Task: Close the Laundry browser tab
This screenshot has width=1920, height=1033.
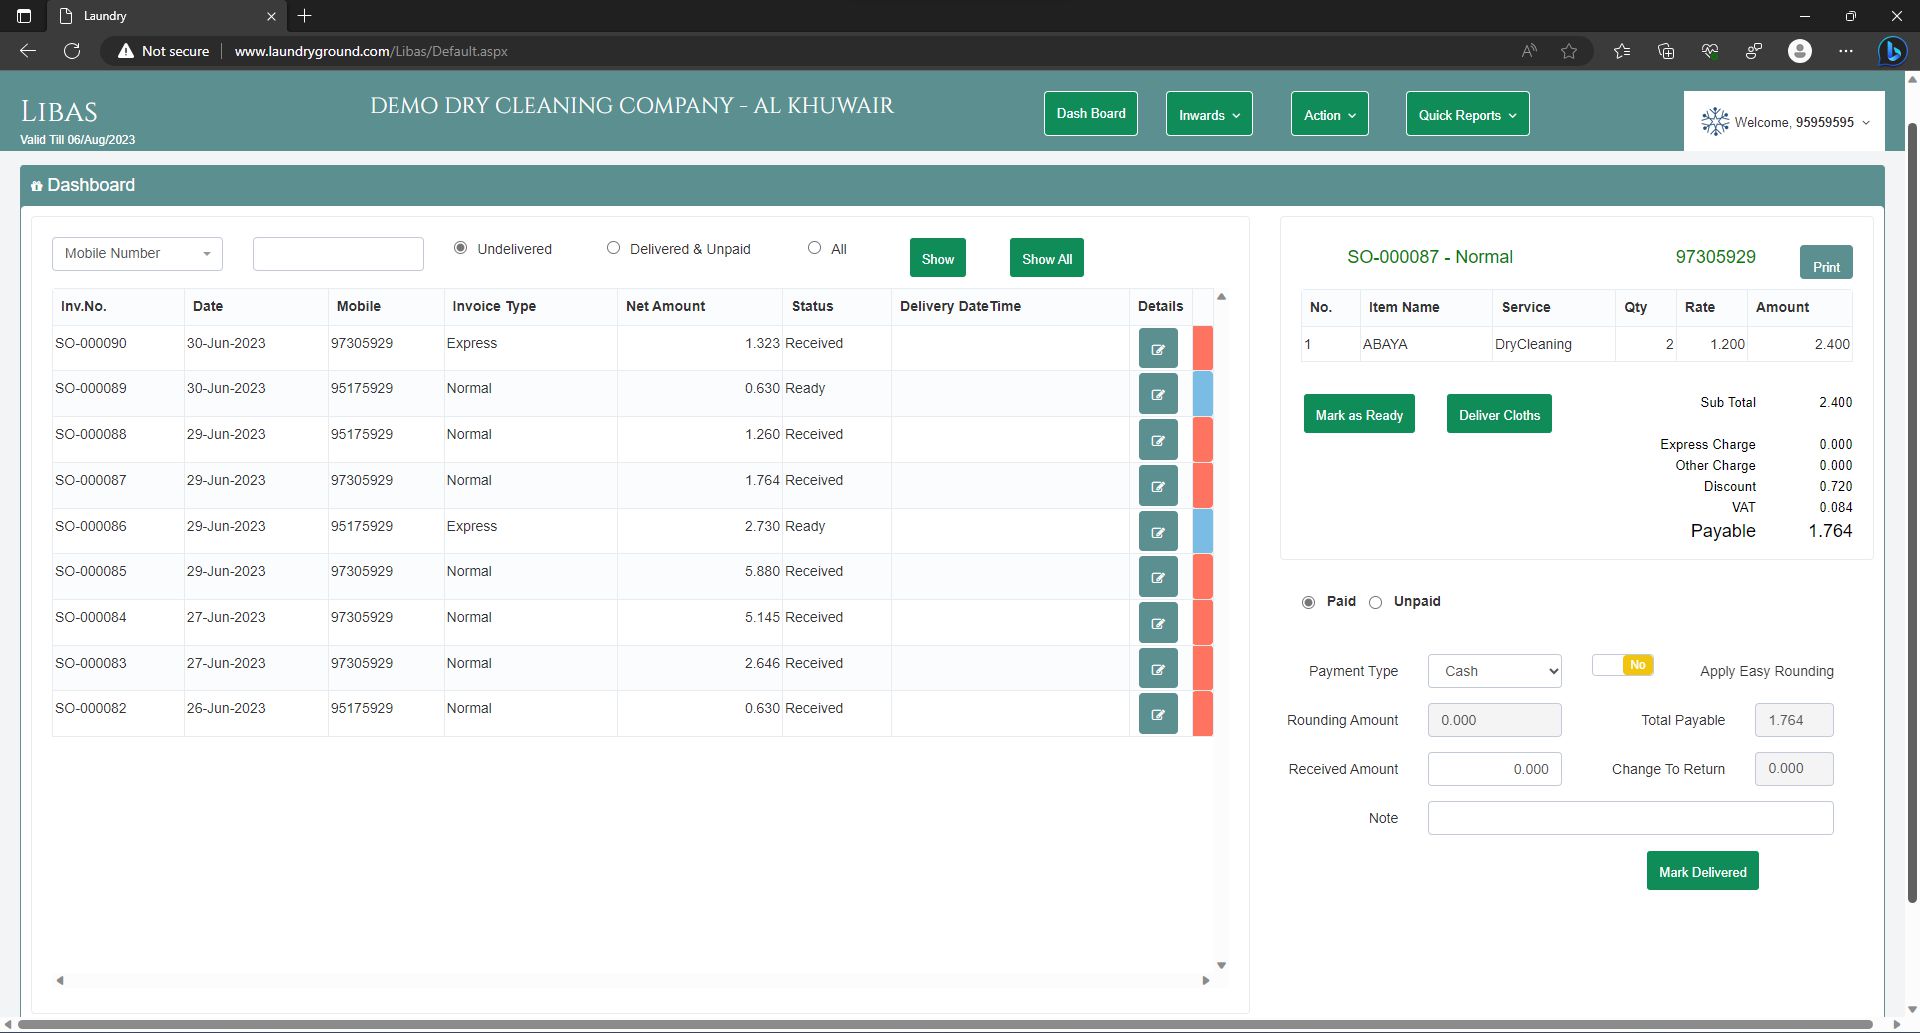Action: [x=271, y=16]
